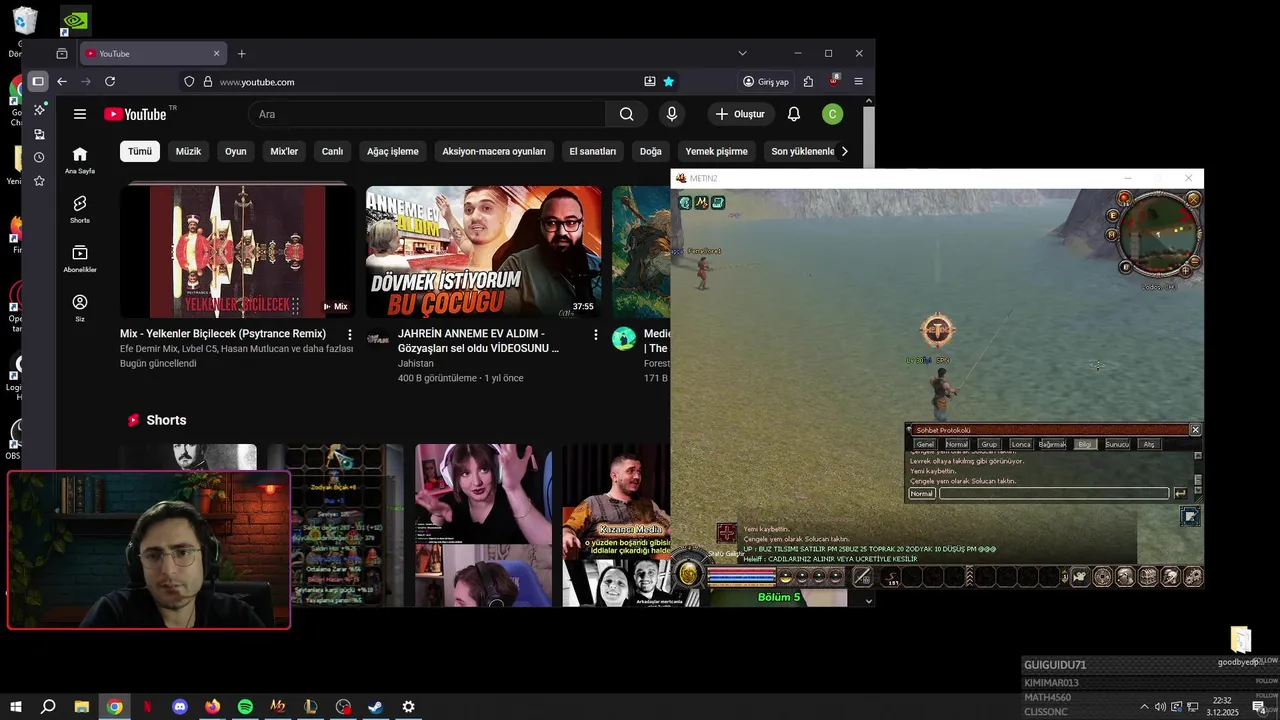Screen dimensions: 1280x720
Task: Zoom out the Metin2 minimap
Action: [1195, 262]
